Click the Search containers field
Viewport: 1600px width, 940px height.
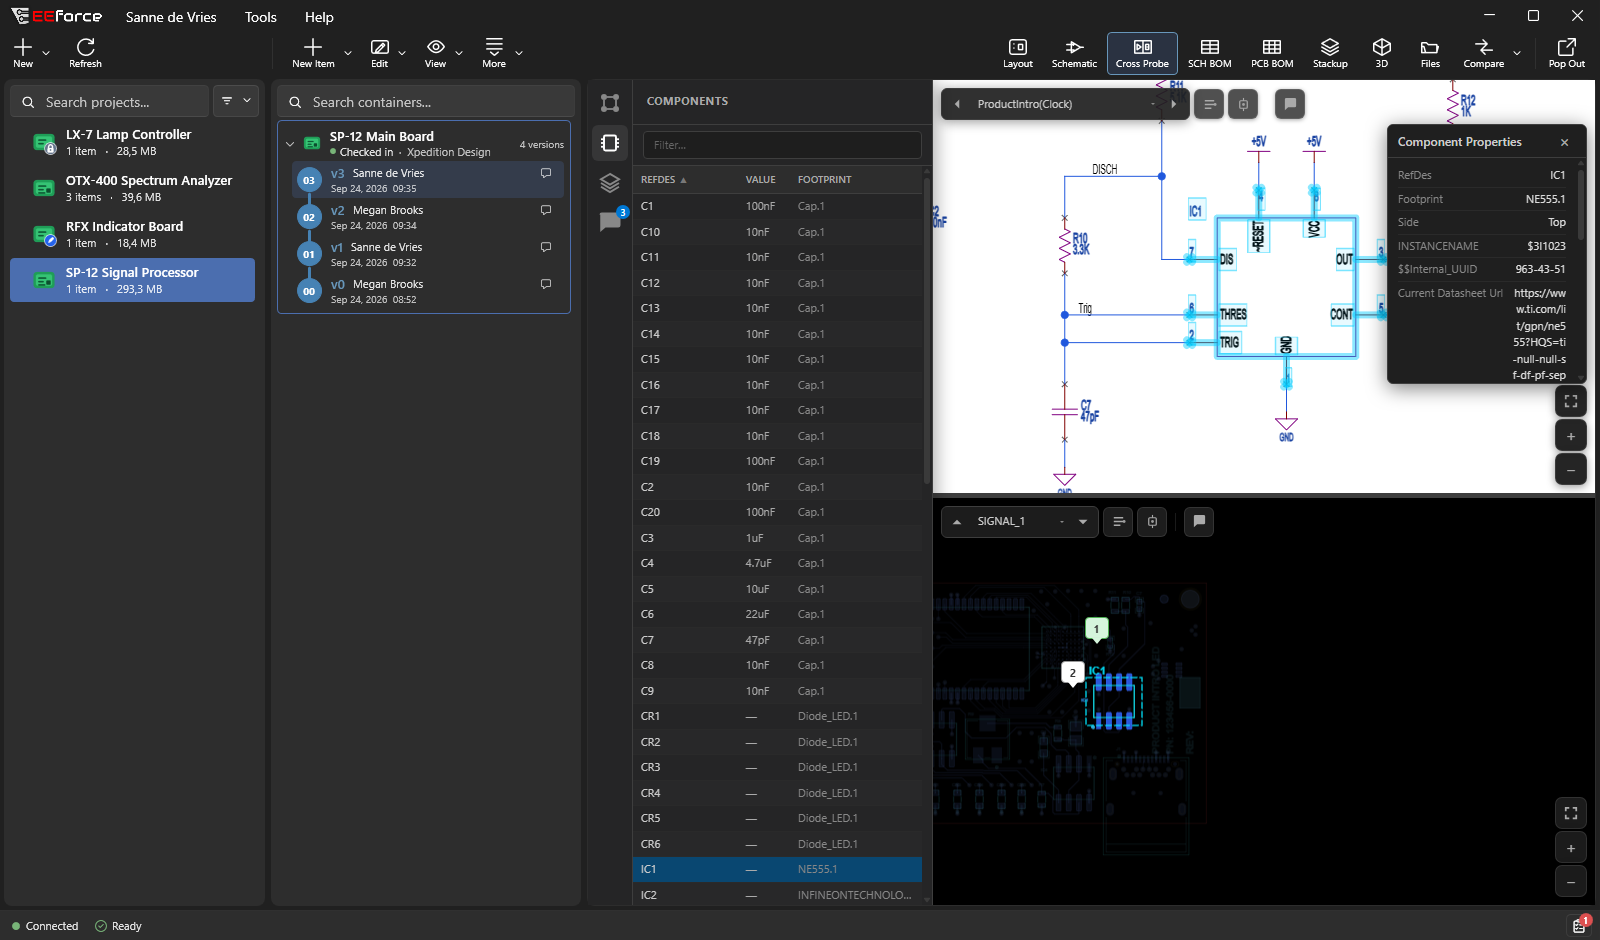(x=426, y=102)
